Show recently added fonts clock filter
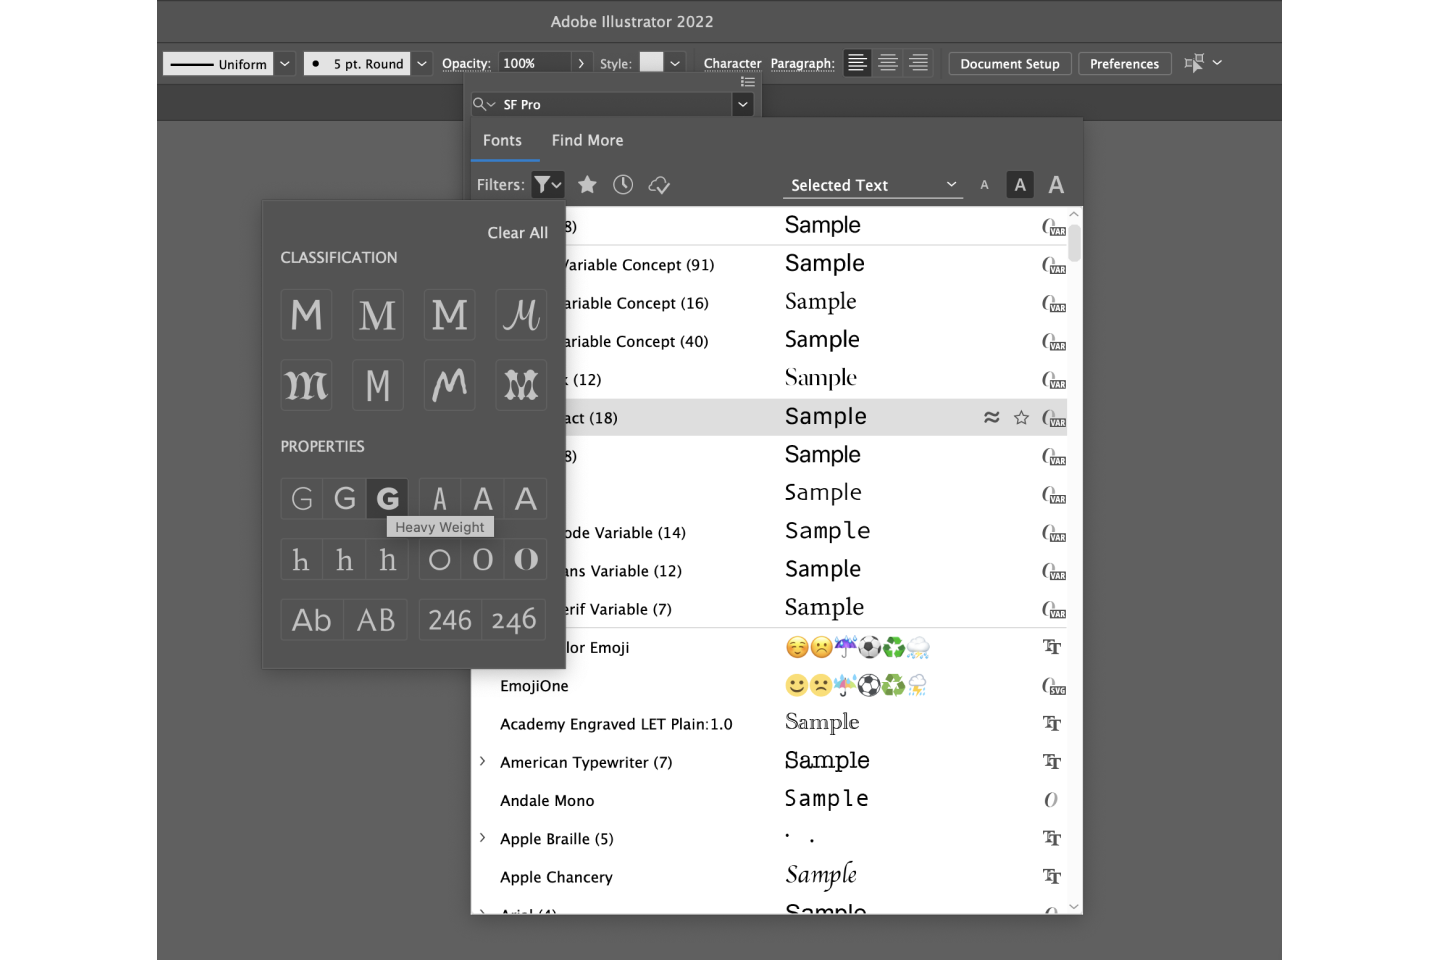This screenshot has width=1440, height=960. [x=623, y=185]
